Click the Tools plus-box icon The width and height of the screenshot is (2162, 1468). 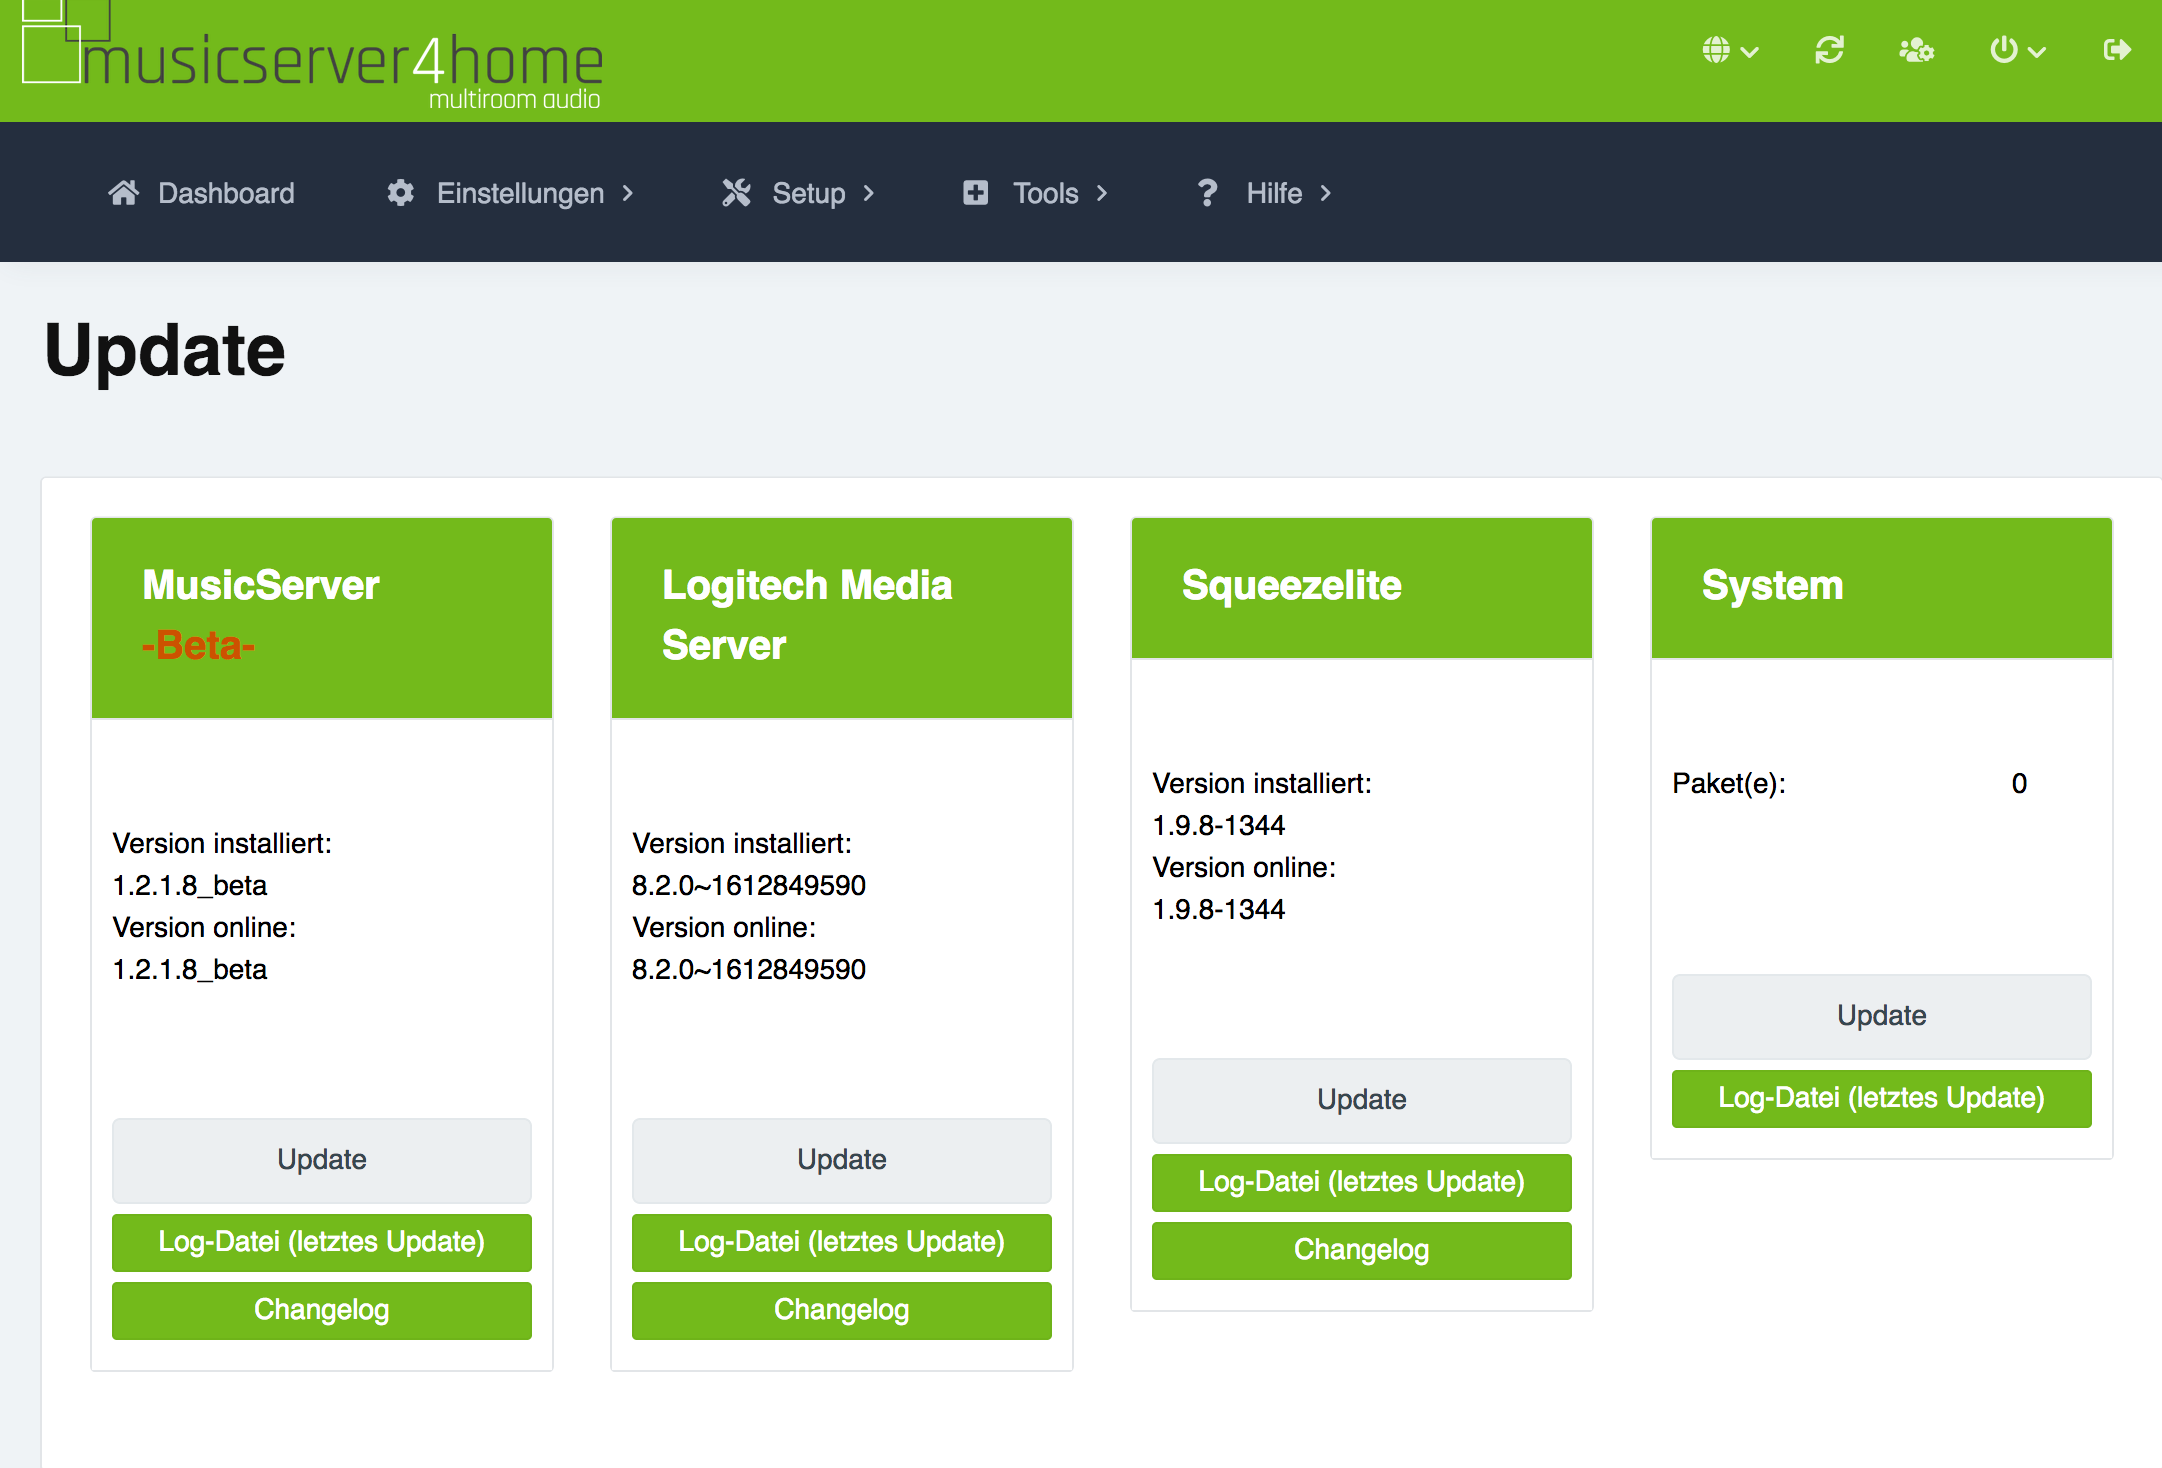click(975, 193)
